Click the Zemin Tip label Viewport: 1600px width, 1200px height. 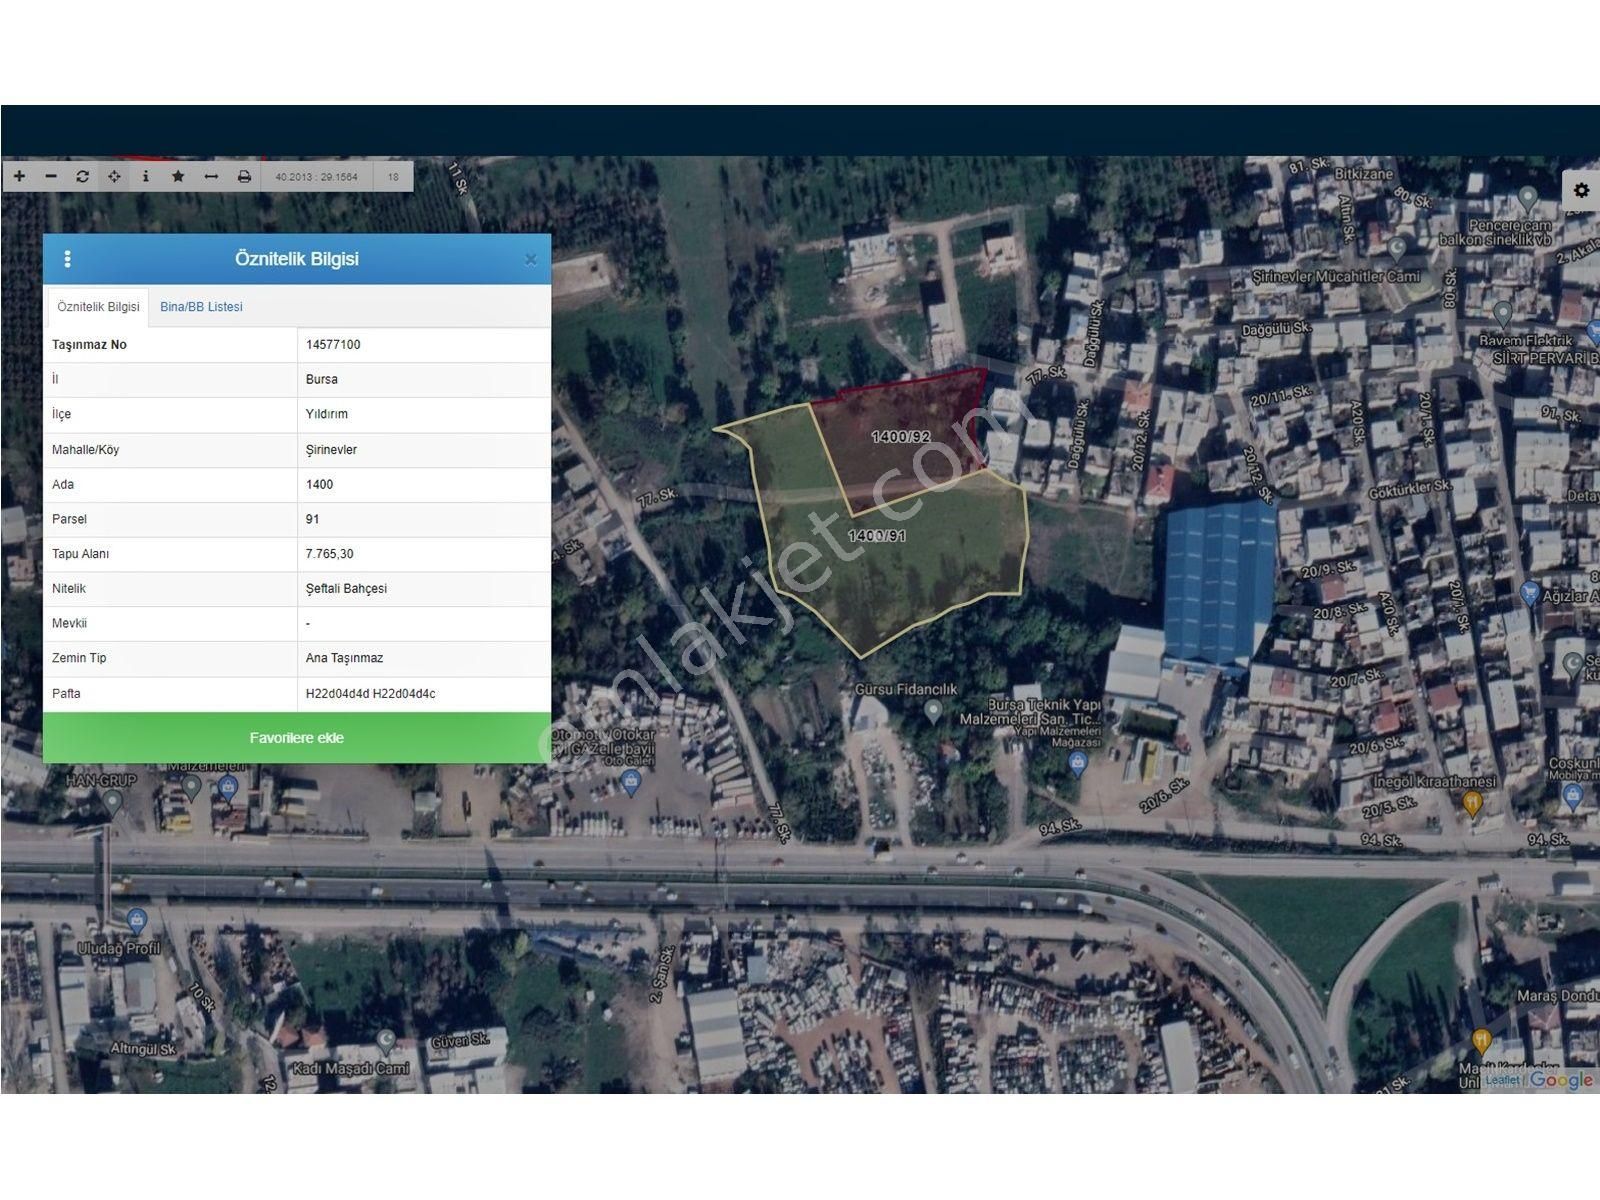pyautogui.click(x=79, y=658)
